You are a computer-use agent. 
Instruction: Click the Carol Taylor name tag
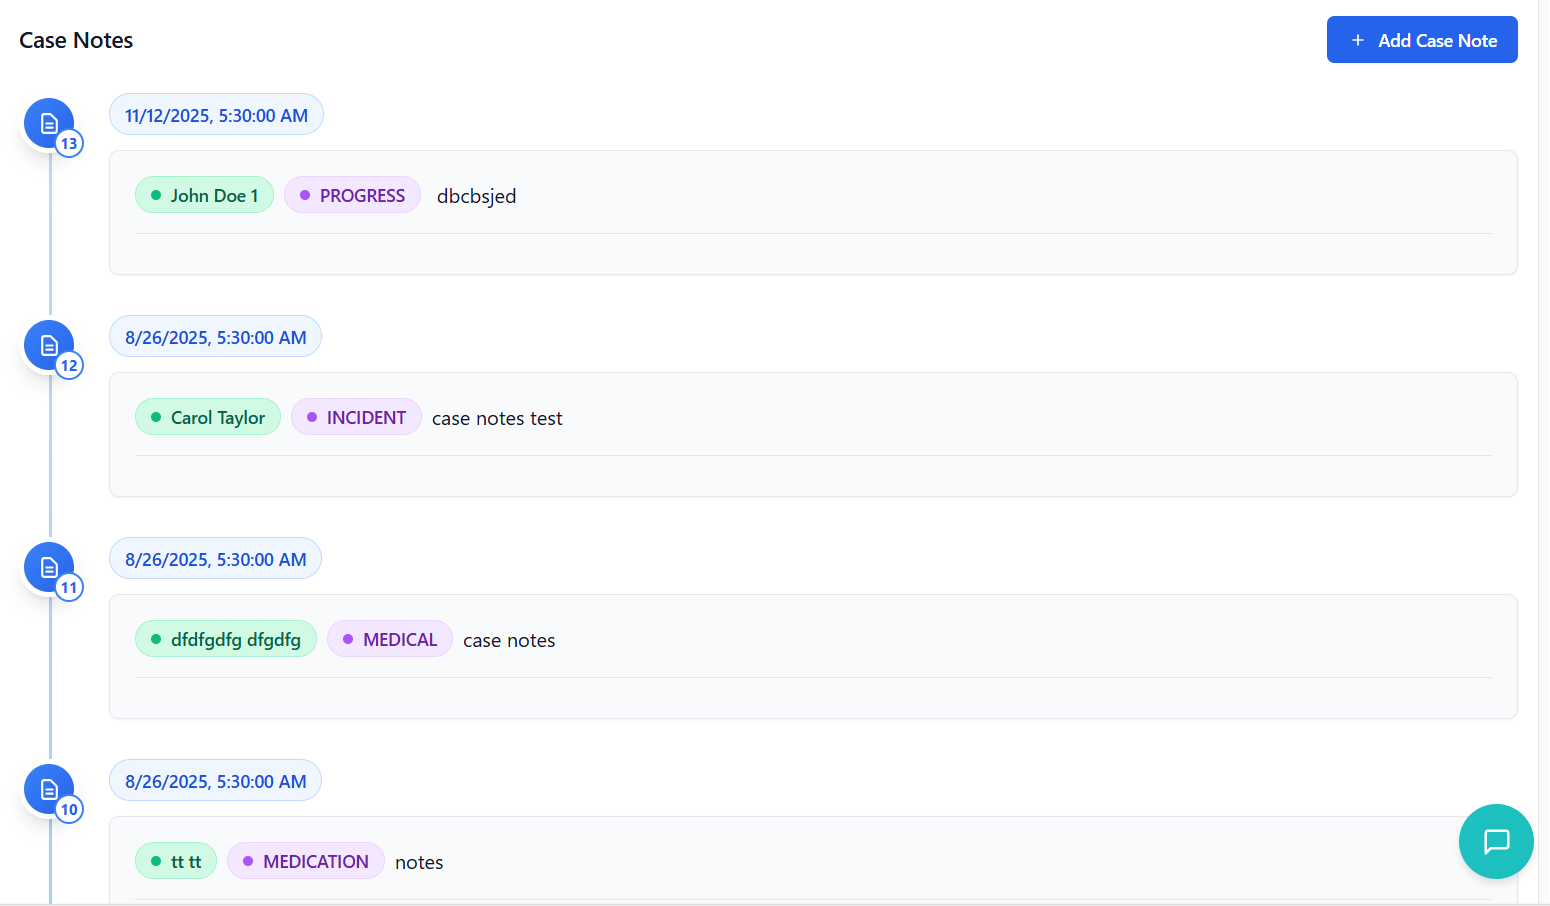pos(208,418)
